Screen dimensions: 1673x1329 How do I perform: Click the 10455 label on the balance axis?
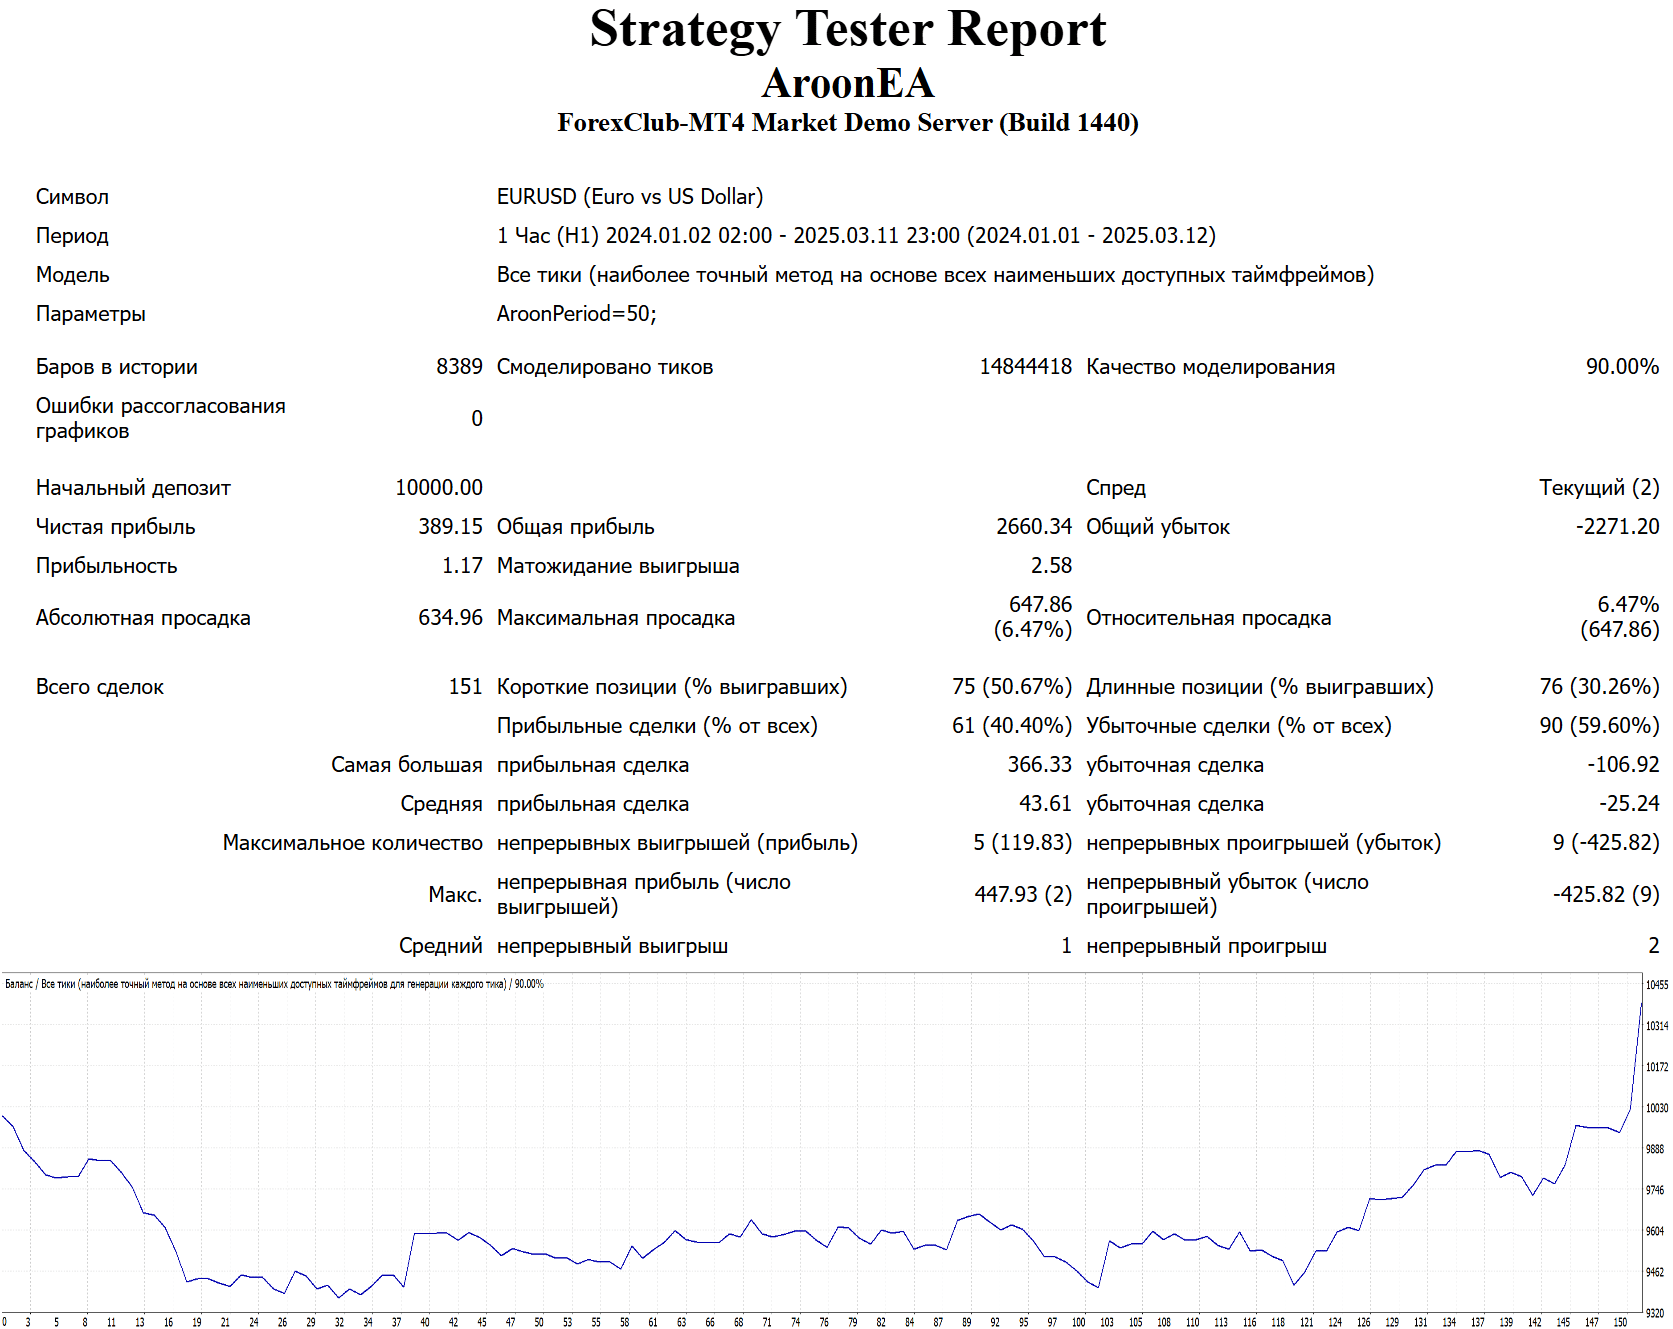point(1656,985)
